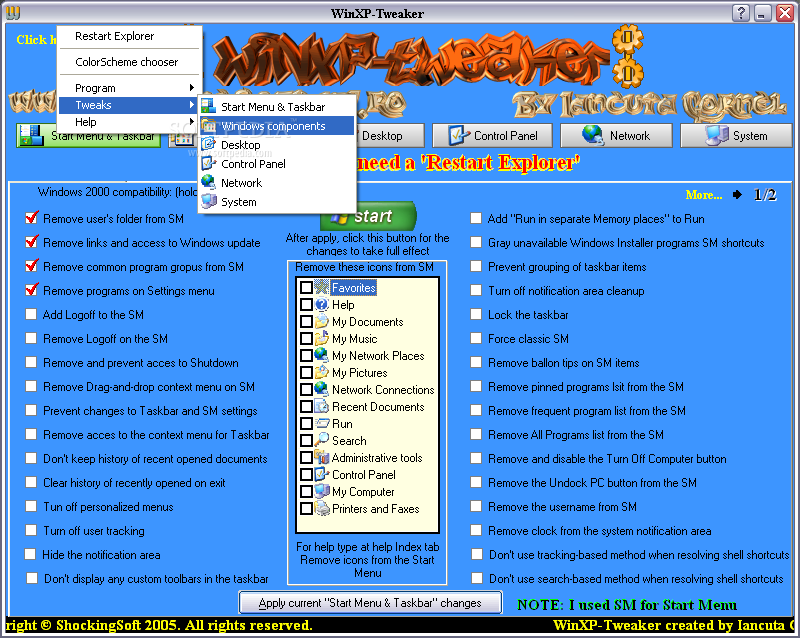Enable Prevent grouping of taskbar items
Viewport: 800px width, 638px height.
[x=476, y=266]
